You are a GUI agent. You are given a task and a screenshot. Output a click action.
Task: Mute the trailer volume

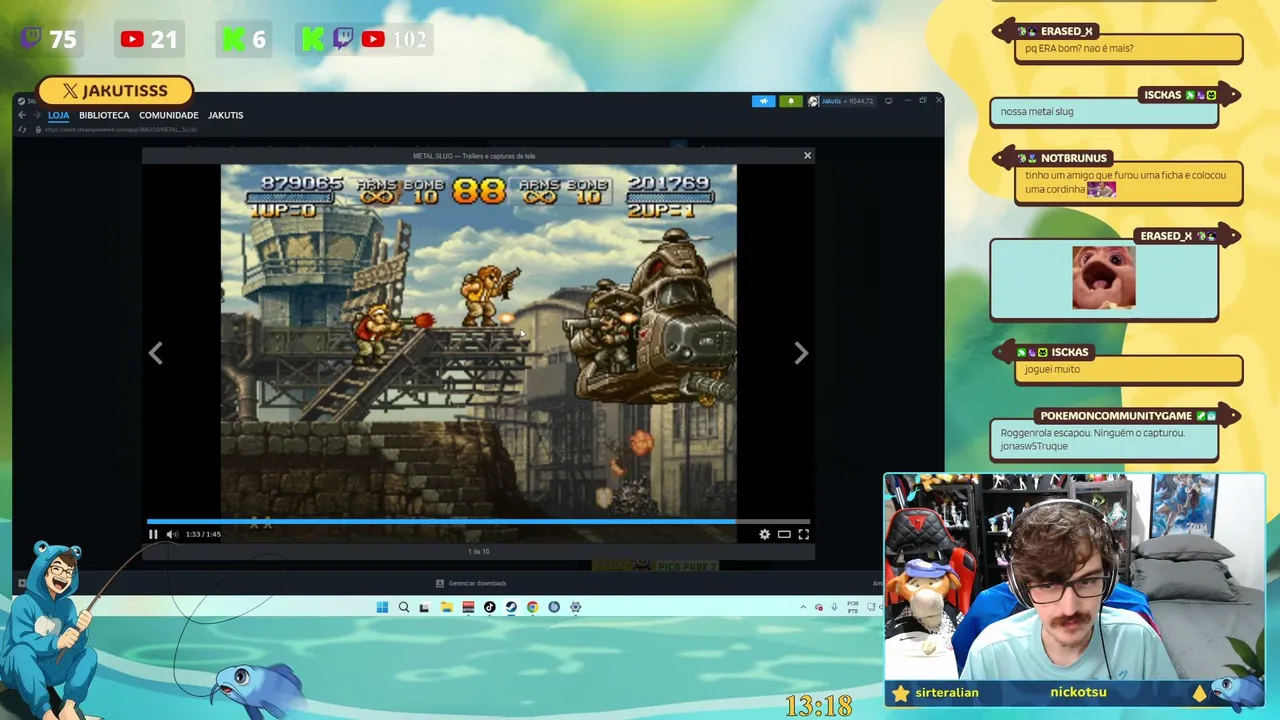172,534
